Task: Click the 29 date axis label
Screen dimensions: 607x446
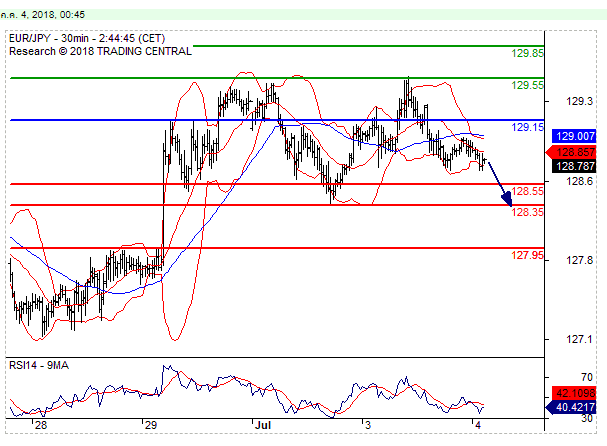Action: pos(151,425)
